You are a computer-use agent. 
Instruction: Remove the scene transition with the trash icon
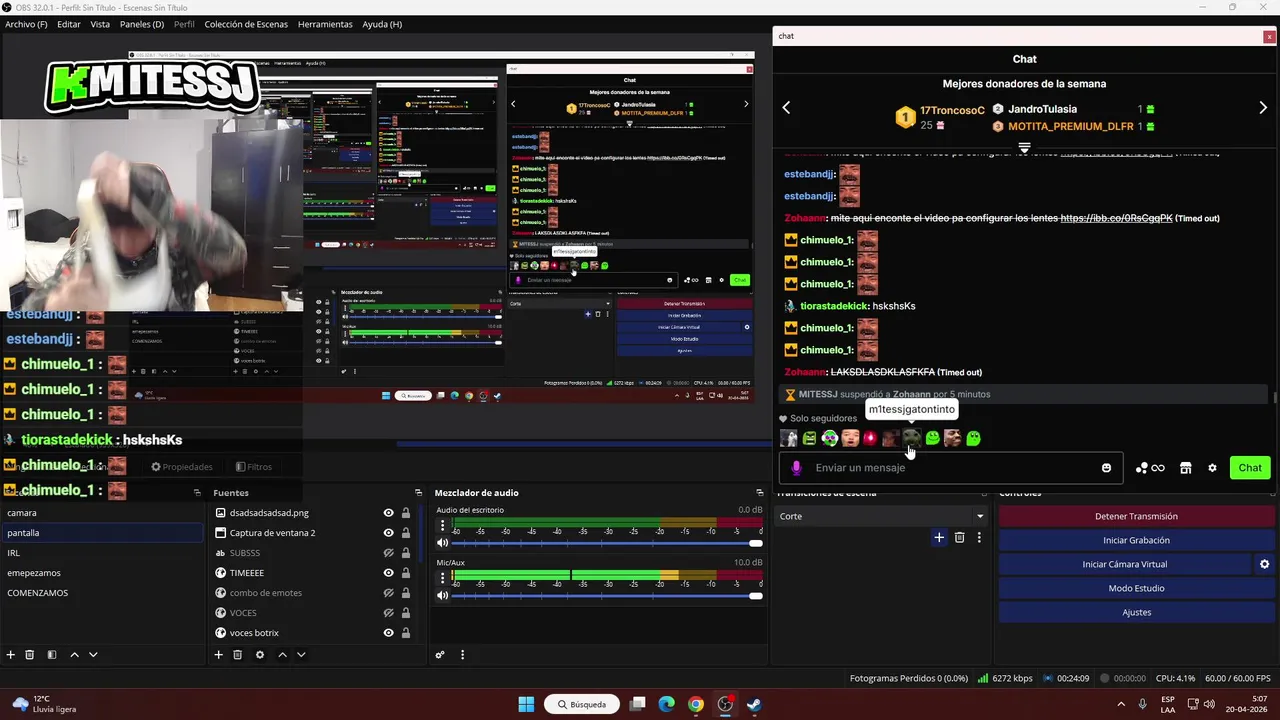tap(959, 538)
